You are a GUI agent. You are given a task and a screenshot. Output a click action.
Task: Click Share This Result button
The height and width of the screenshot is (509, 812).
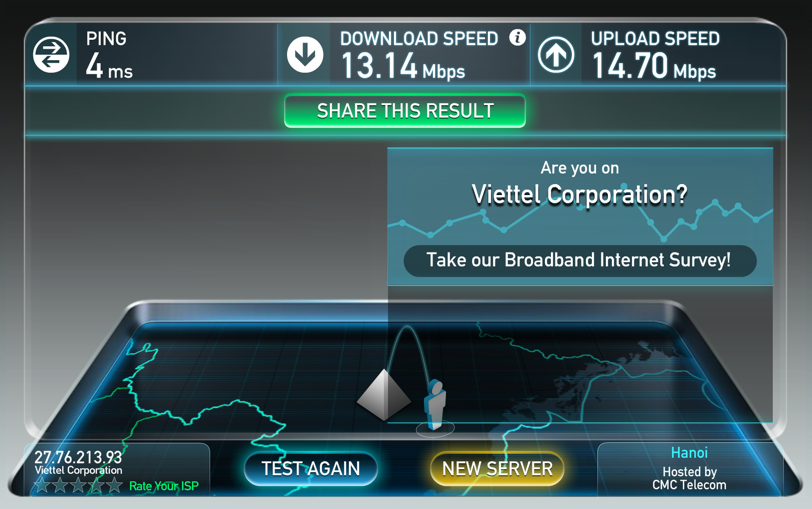(x=405, y=111)
